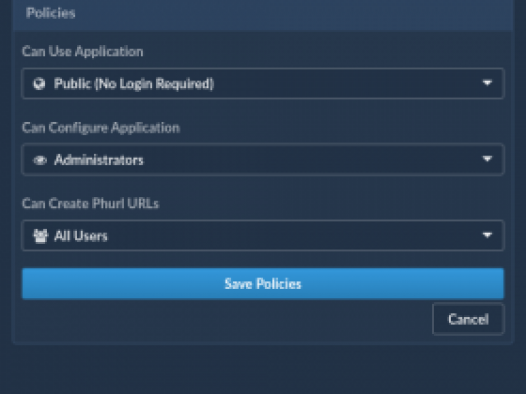
Task: Click the Policies panel header
Action: tap(263, 15)
